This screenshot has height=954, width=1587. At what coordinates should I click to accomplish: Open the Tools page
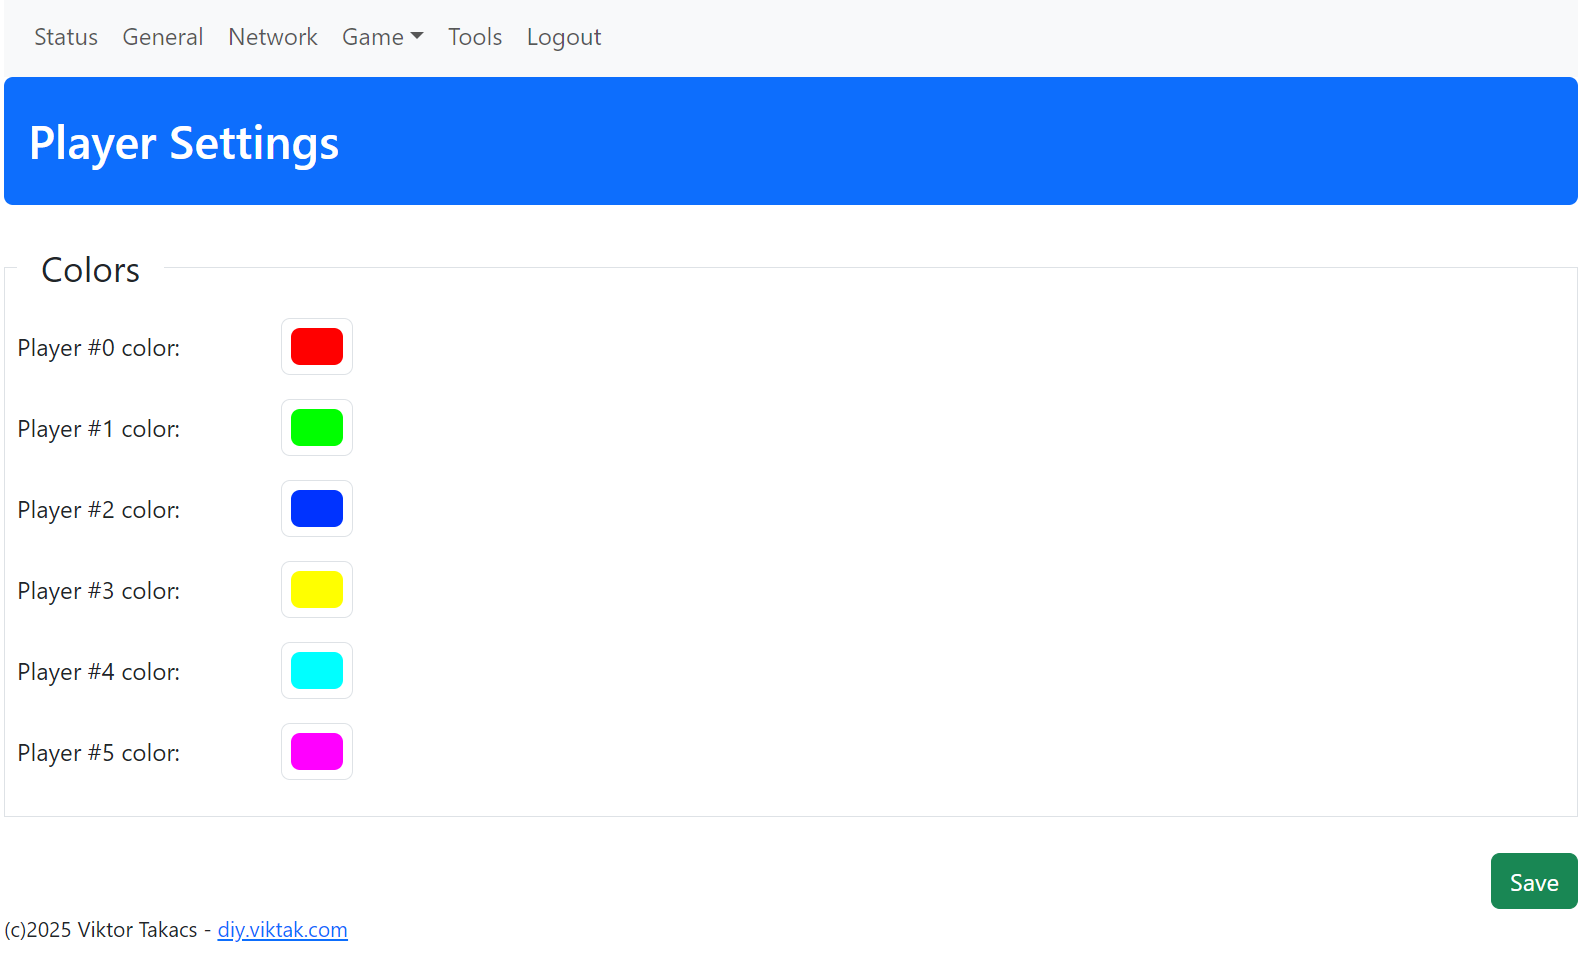[x=474, y=37]
